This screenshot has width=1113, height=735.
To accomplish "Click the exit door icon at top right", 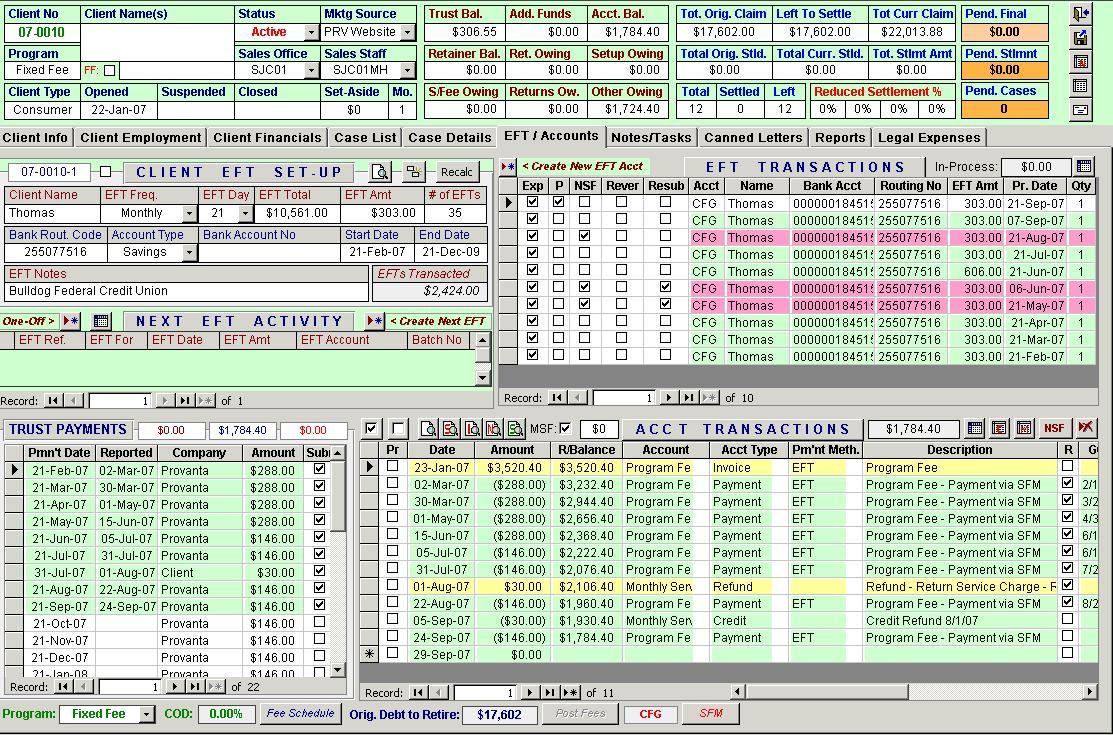I will [x=1080, y=13].
